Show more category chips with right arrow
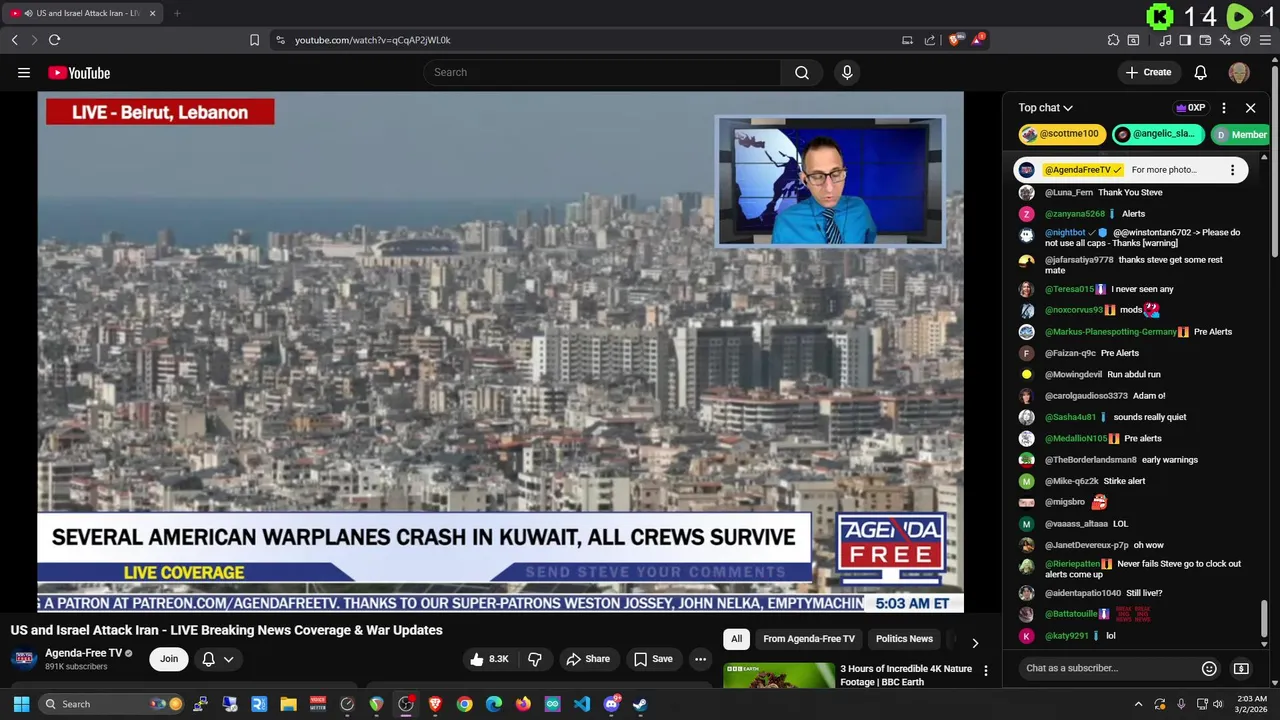The image size is (1280, 720). [x=975, y=643]
